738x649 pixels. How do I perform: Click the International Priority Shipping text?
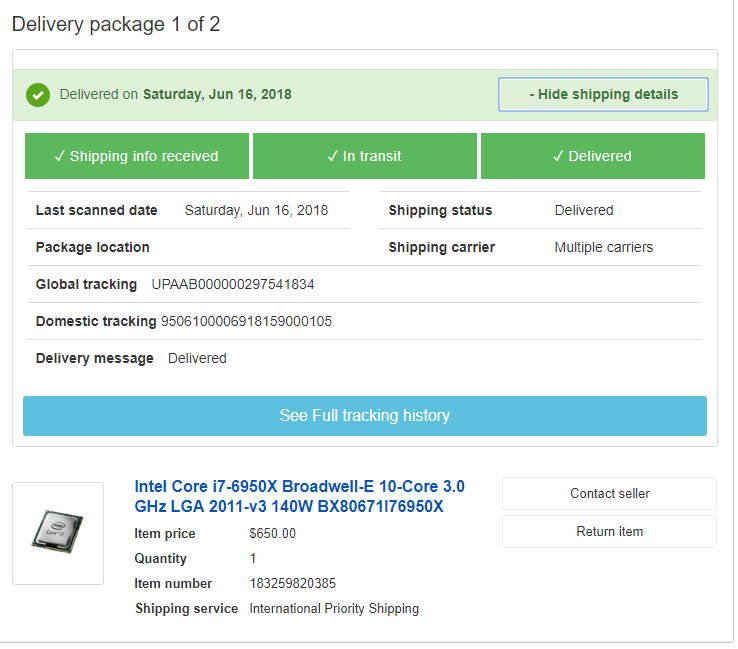(x=334, y=609)
